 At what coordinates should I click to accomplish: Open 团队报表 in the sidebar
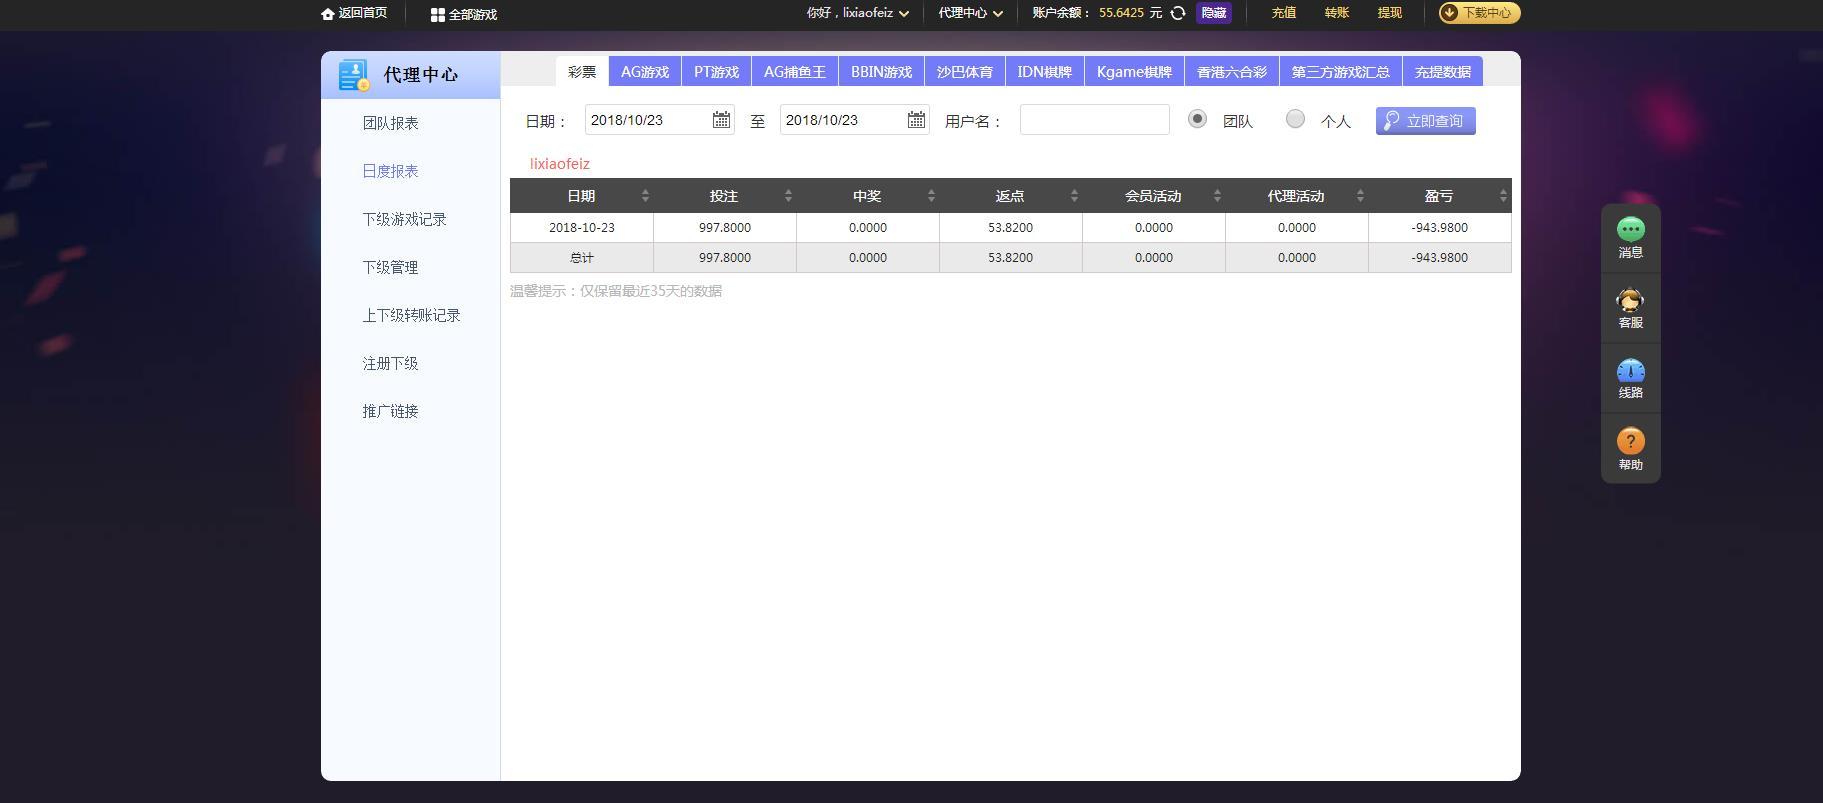[x=391, y=123]
